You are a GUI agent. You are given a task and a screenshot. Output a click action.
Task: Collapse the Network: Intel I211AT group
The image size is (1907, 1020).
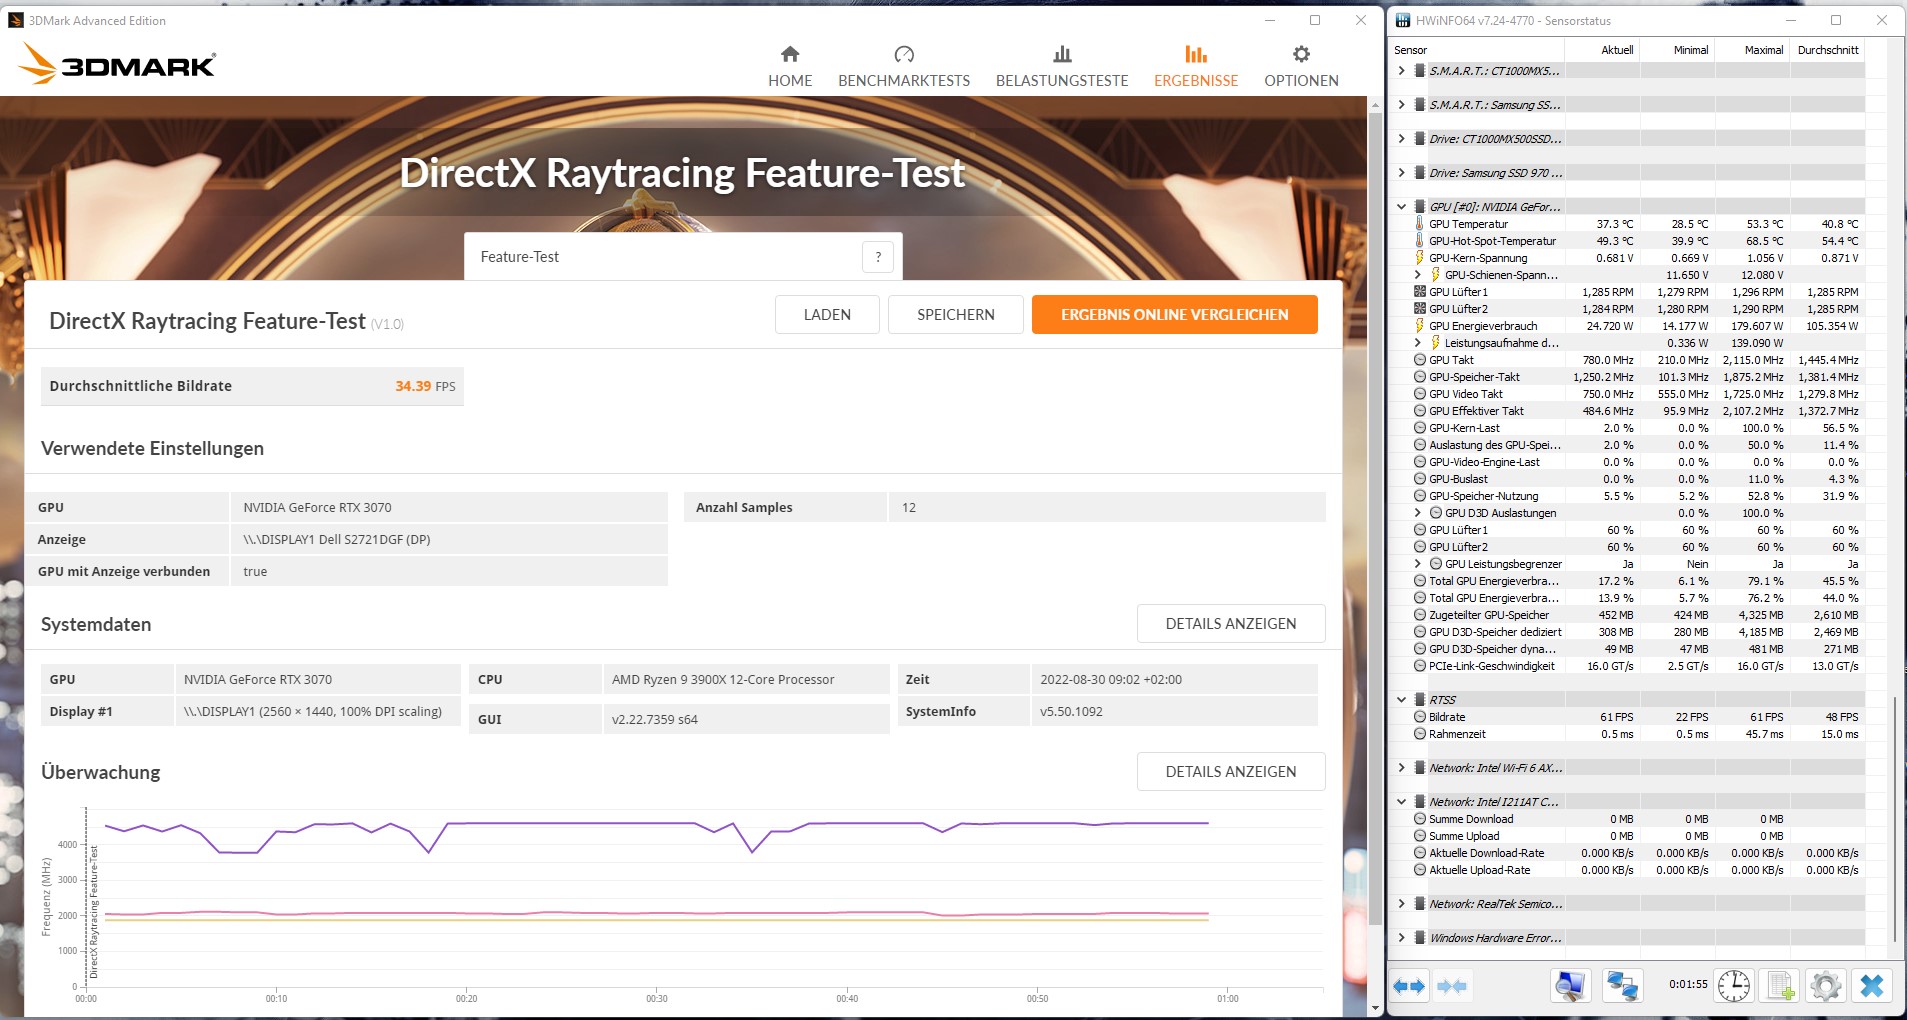(1401, 802)
